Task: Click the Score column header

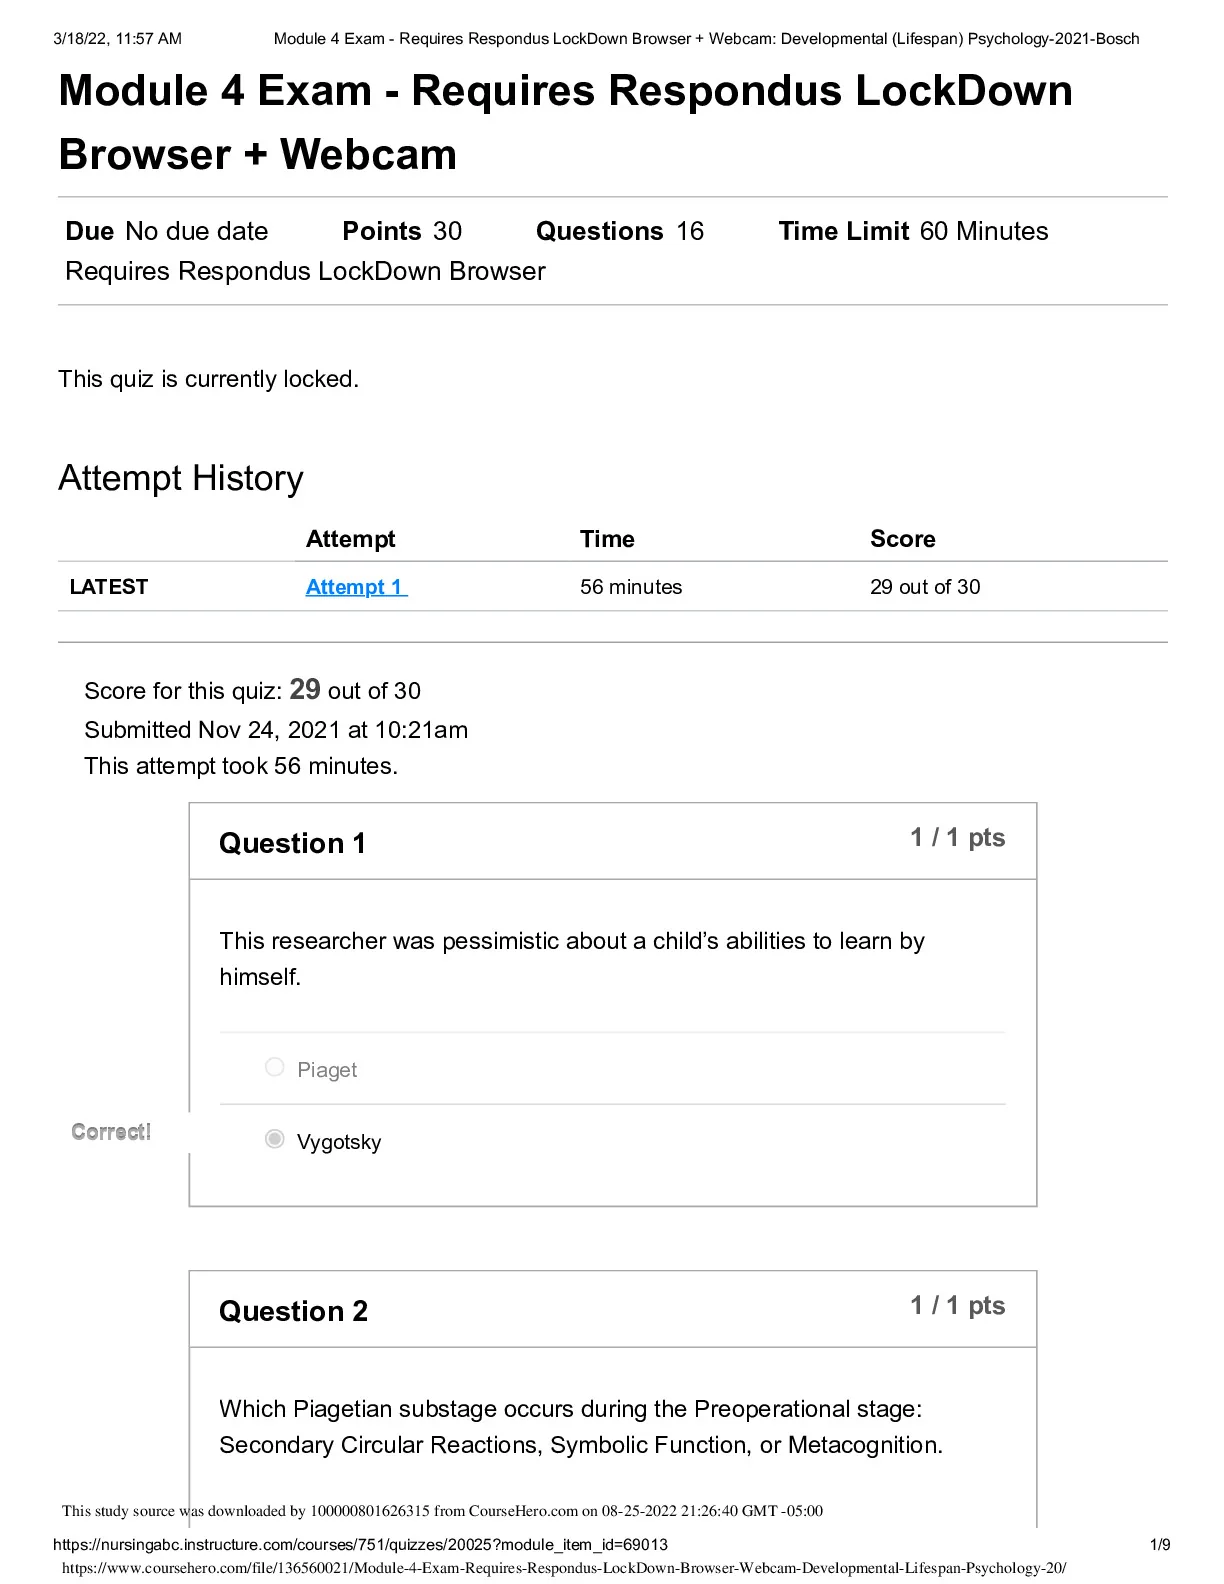Action: coord(902,539)
